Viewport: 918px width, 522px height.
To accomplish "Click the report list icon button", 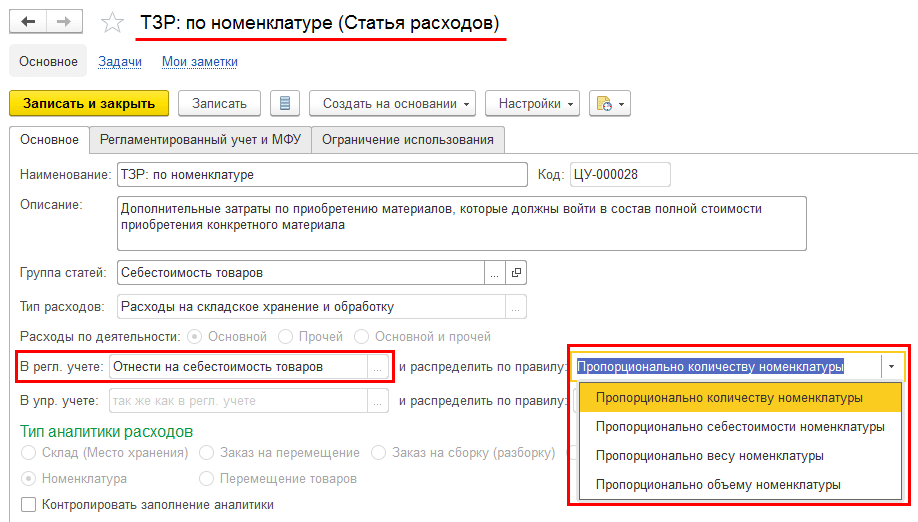I will 285,103.
